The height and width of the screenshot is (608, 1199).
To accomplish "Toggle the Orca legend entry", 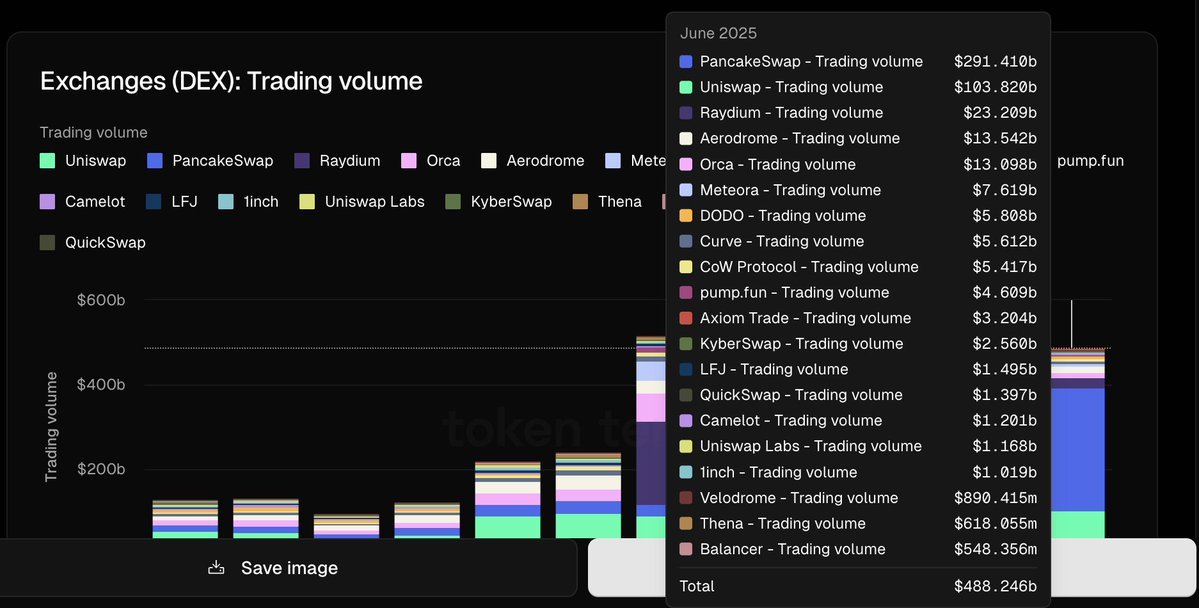I will click(x=431, y=161).
